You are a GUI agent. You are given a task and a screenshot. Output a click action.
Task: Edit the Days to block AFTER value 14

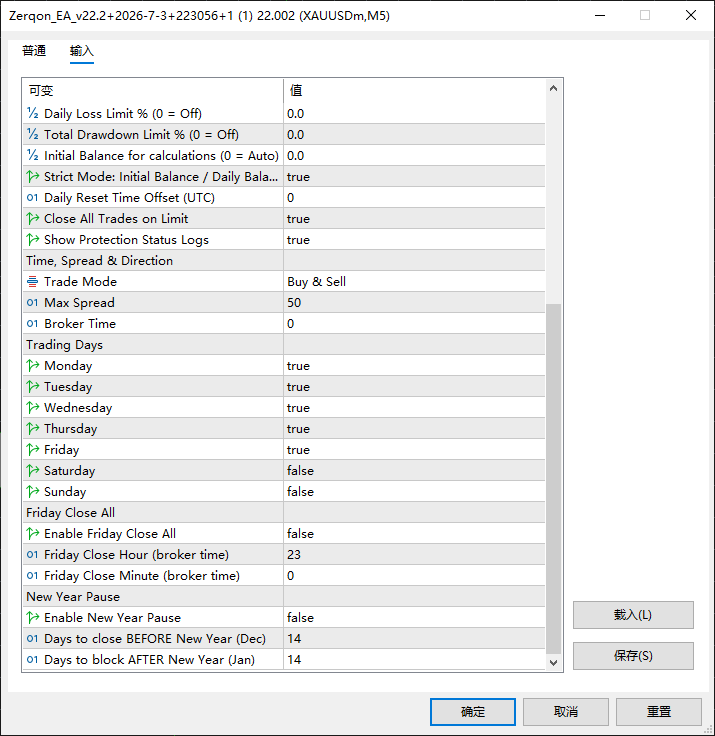tap(414, 659)
